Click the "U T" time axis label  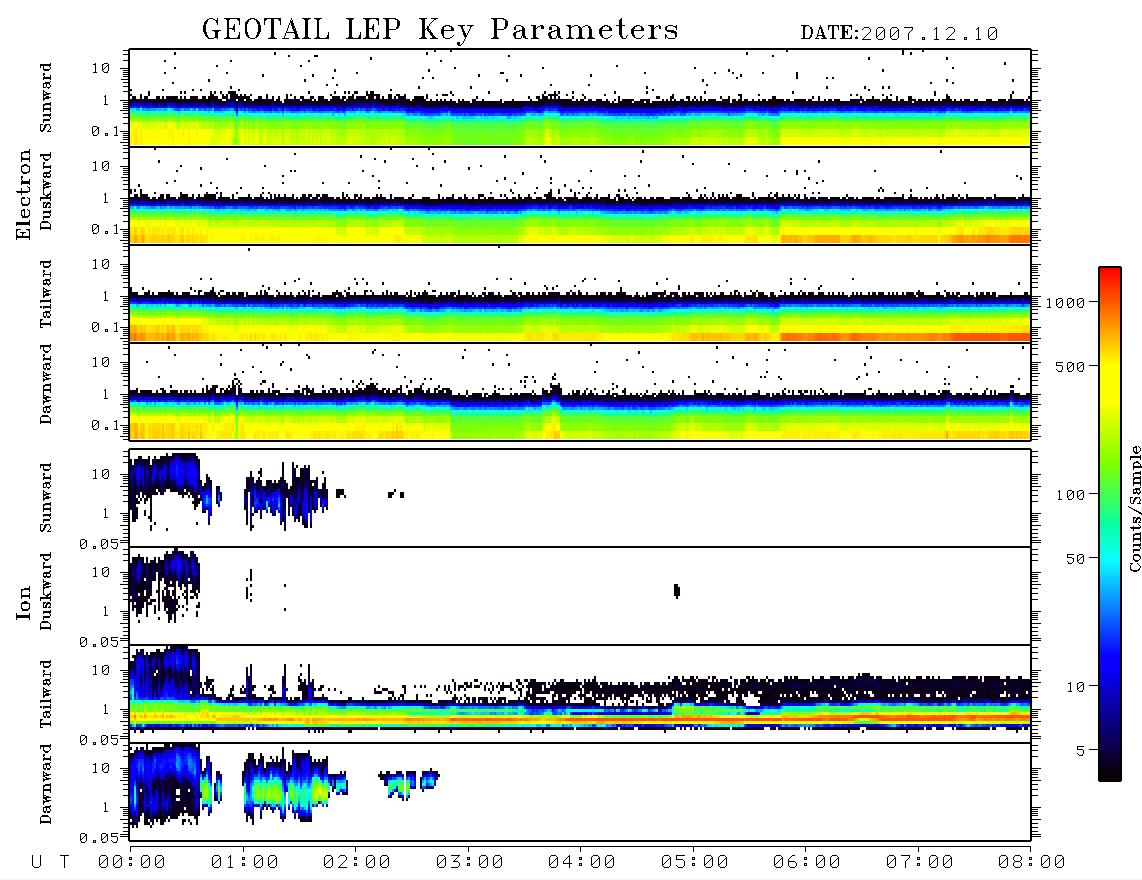click(x=50, y=862)
